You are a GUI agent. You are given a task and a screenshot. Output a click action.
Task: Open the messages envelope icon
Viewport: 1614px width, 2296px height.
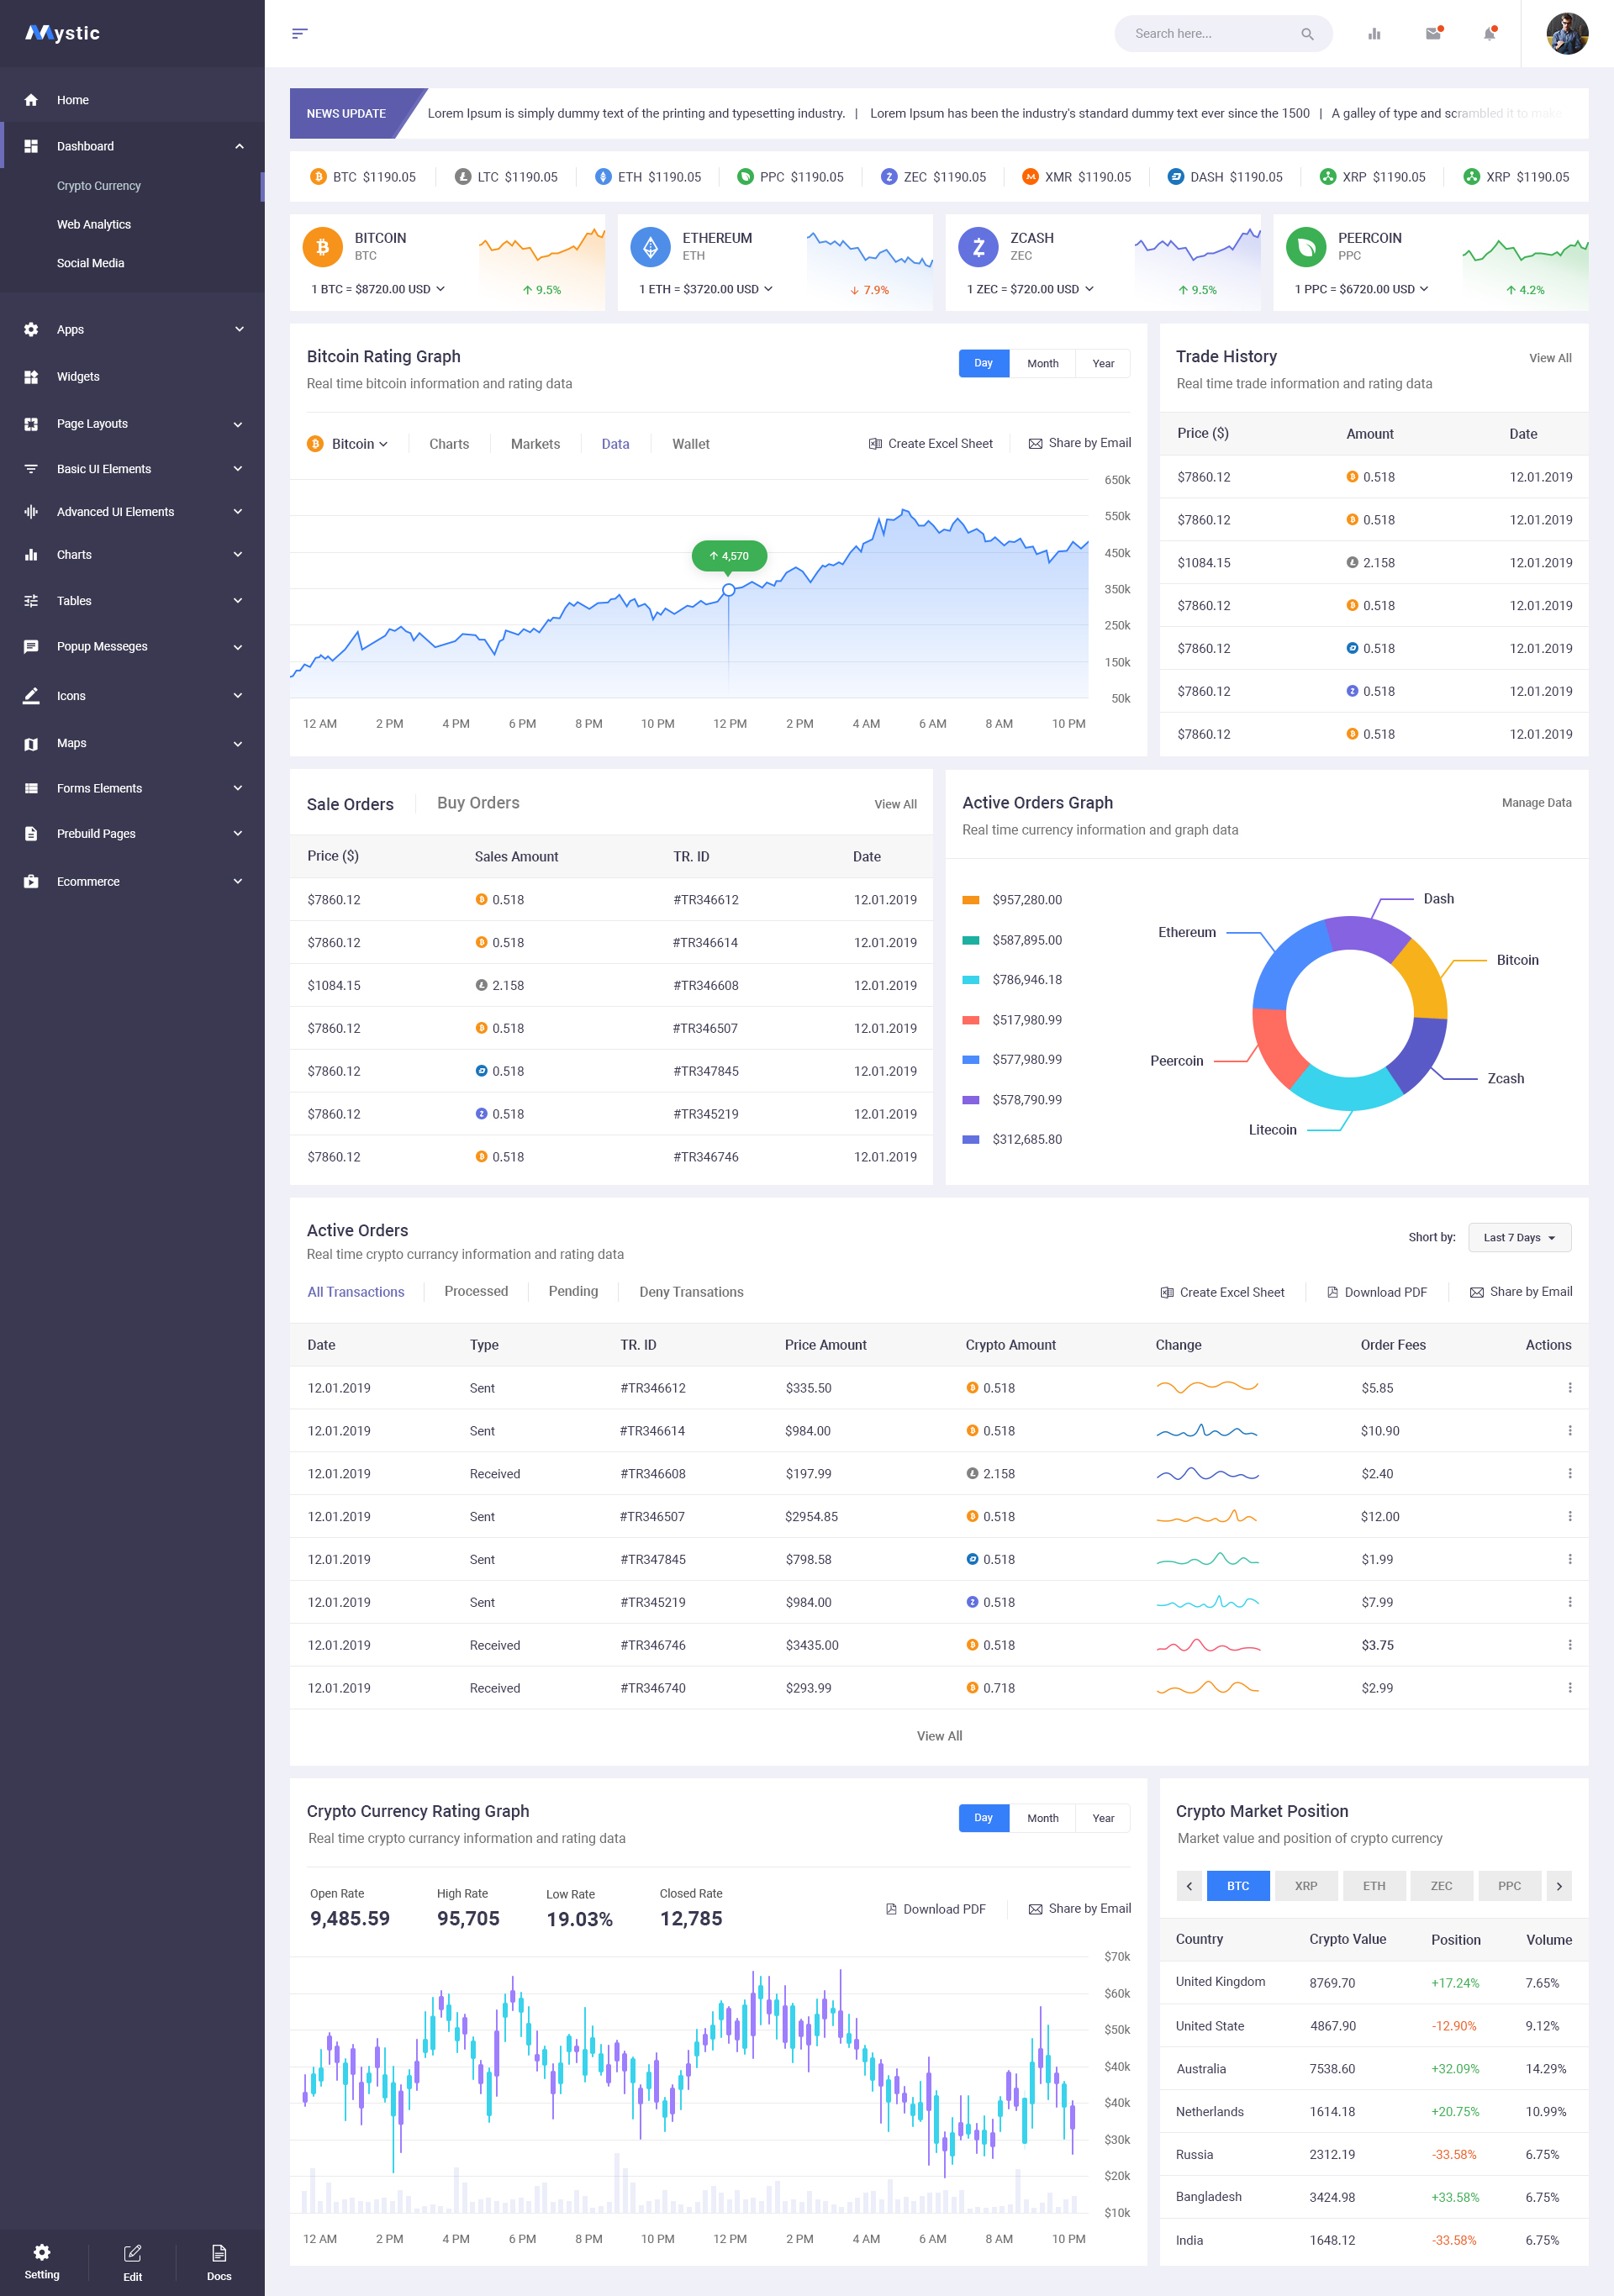[x=1434, y=33]
